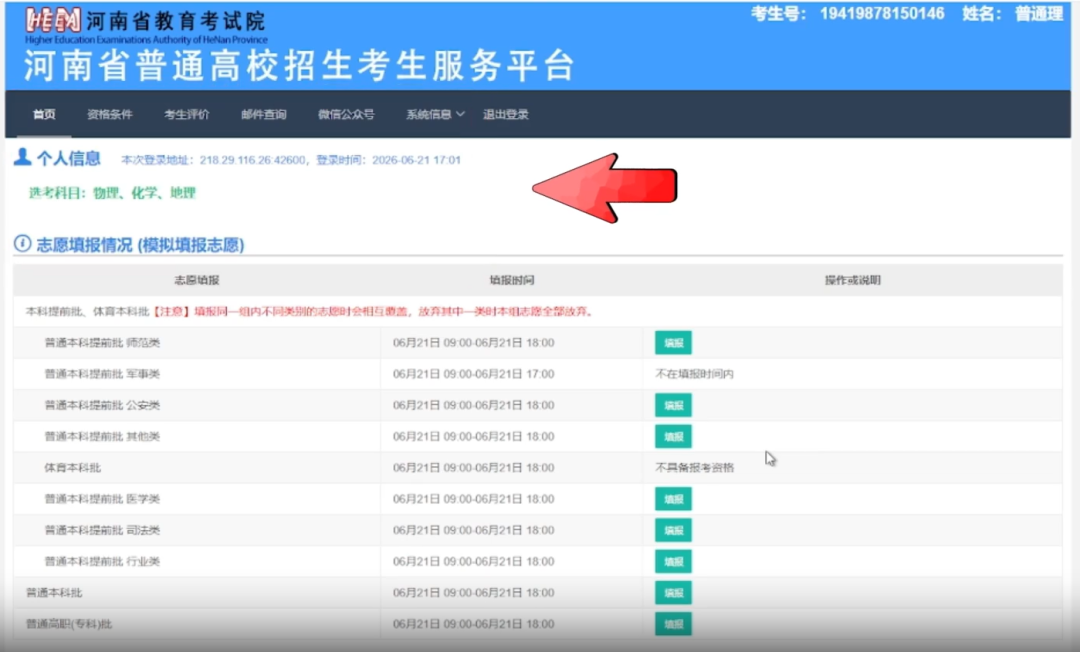
Task: Click the 军事类 time ending 17:00
Action: 473,374
